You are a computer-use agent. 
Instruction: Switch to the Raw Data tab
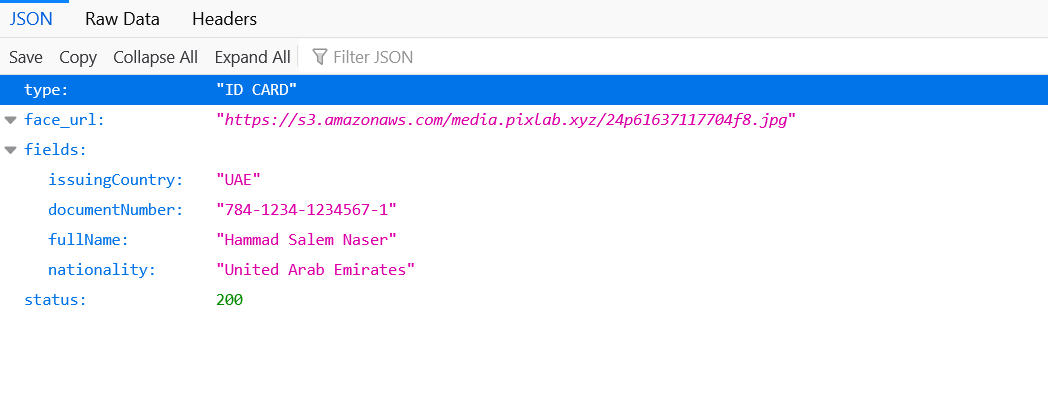122,19
